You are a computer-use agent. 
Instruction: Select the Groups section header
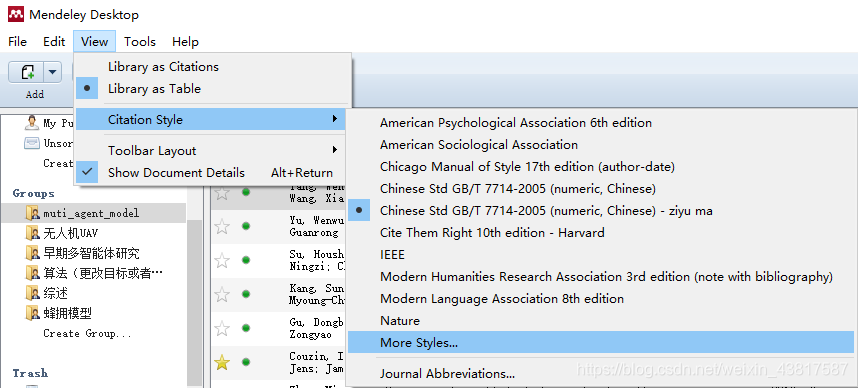click(33, 193)
